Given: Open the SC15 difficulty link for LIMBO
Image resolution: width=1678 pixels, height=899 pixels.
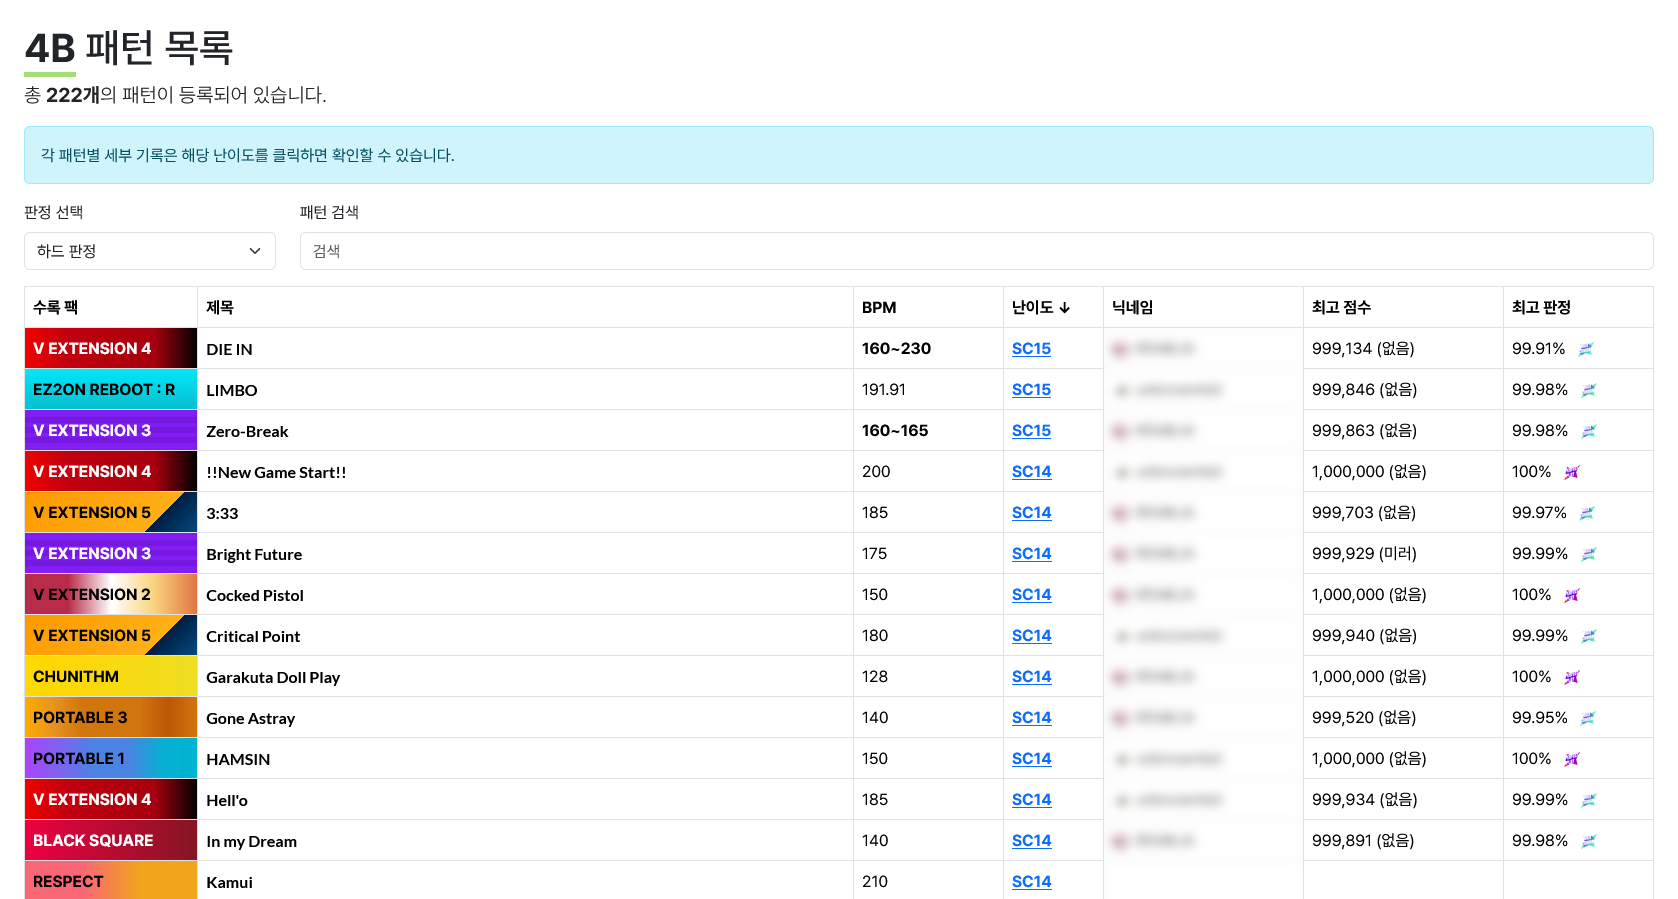Looking at the screenshot, I should point(1031,389).
